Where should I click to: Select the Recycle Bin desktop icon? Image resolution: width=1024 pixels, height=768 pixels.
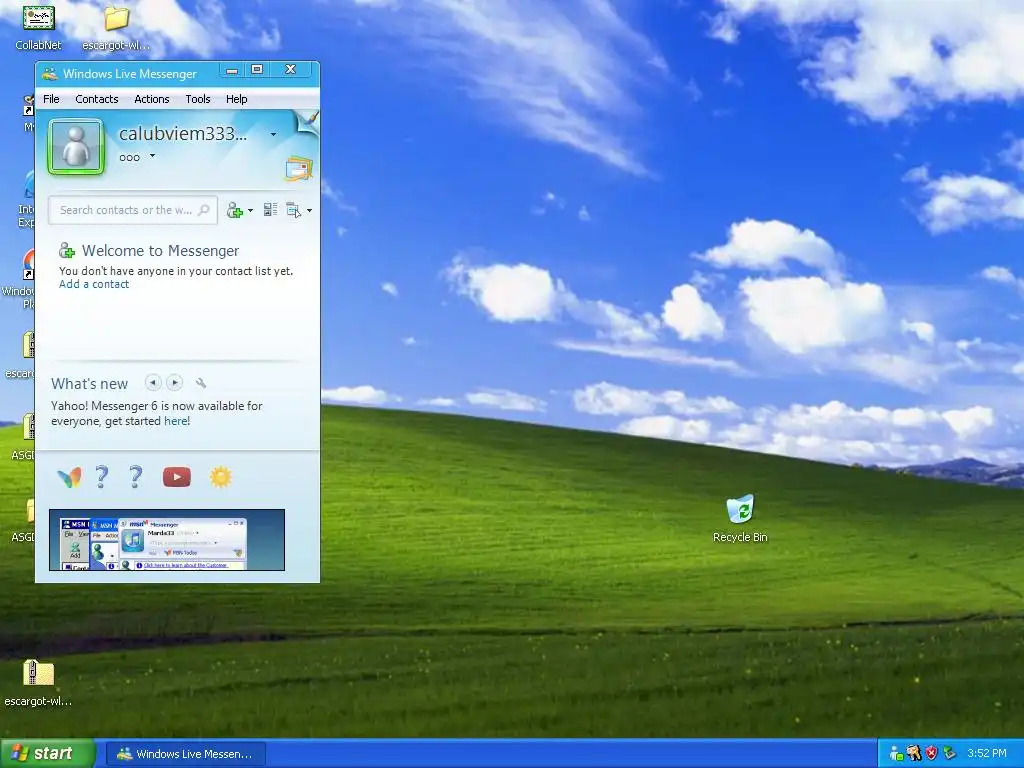[740, 519]
